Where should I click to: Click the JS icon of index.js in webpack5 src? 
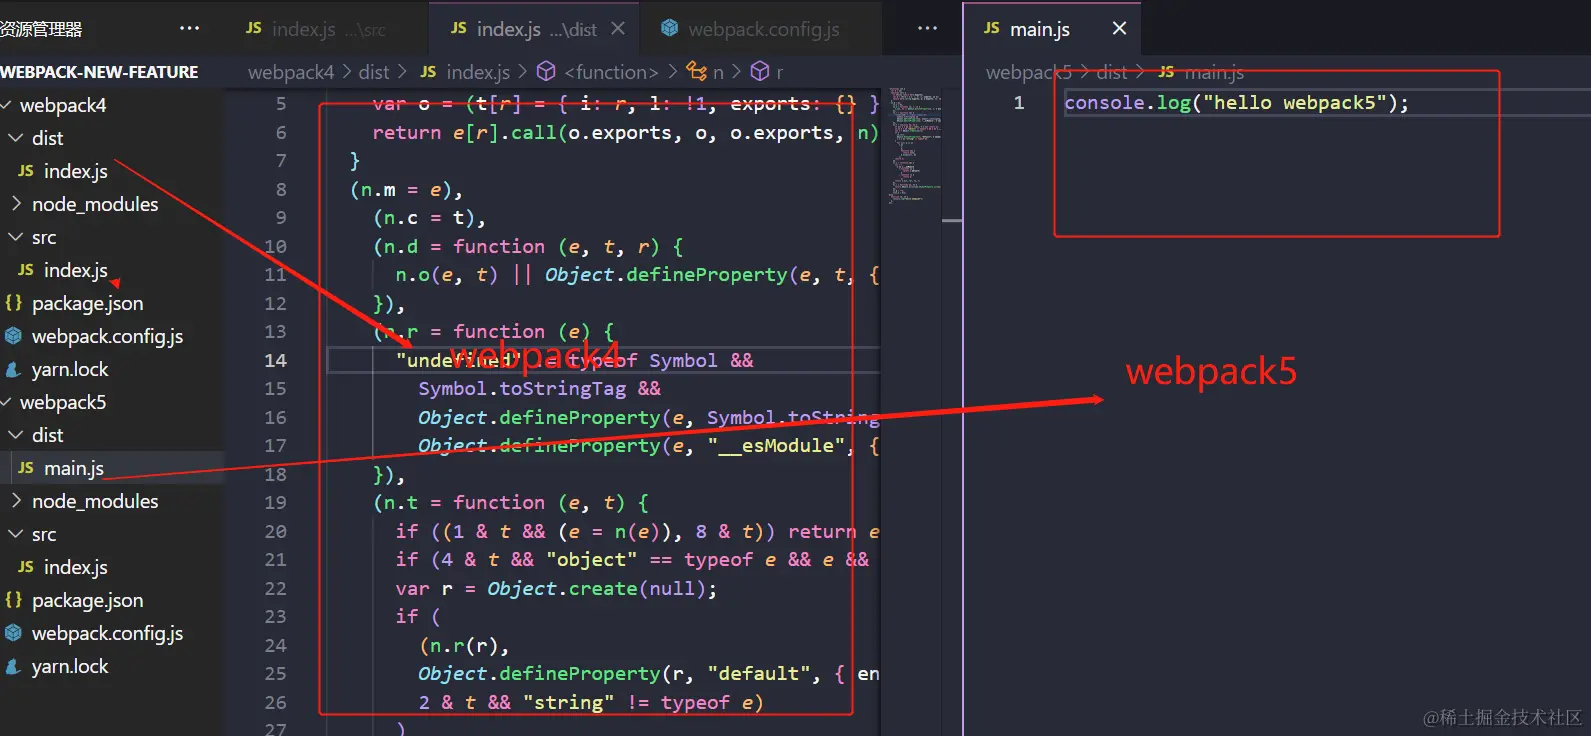26,567
